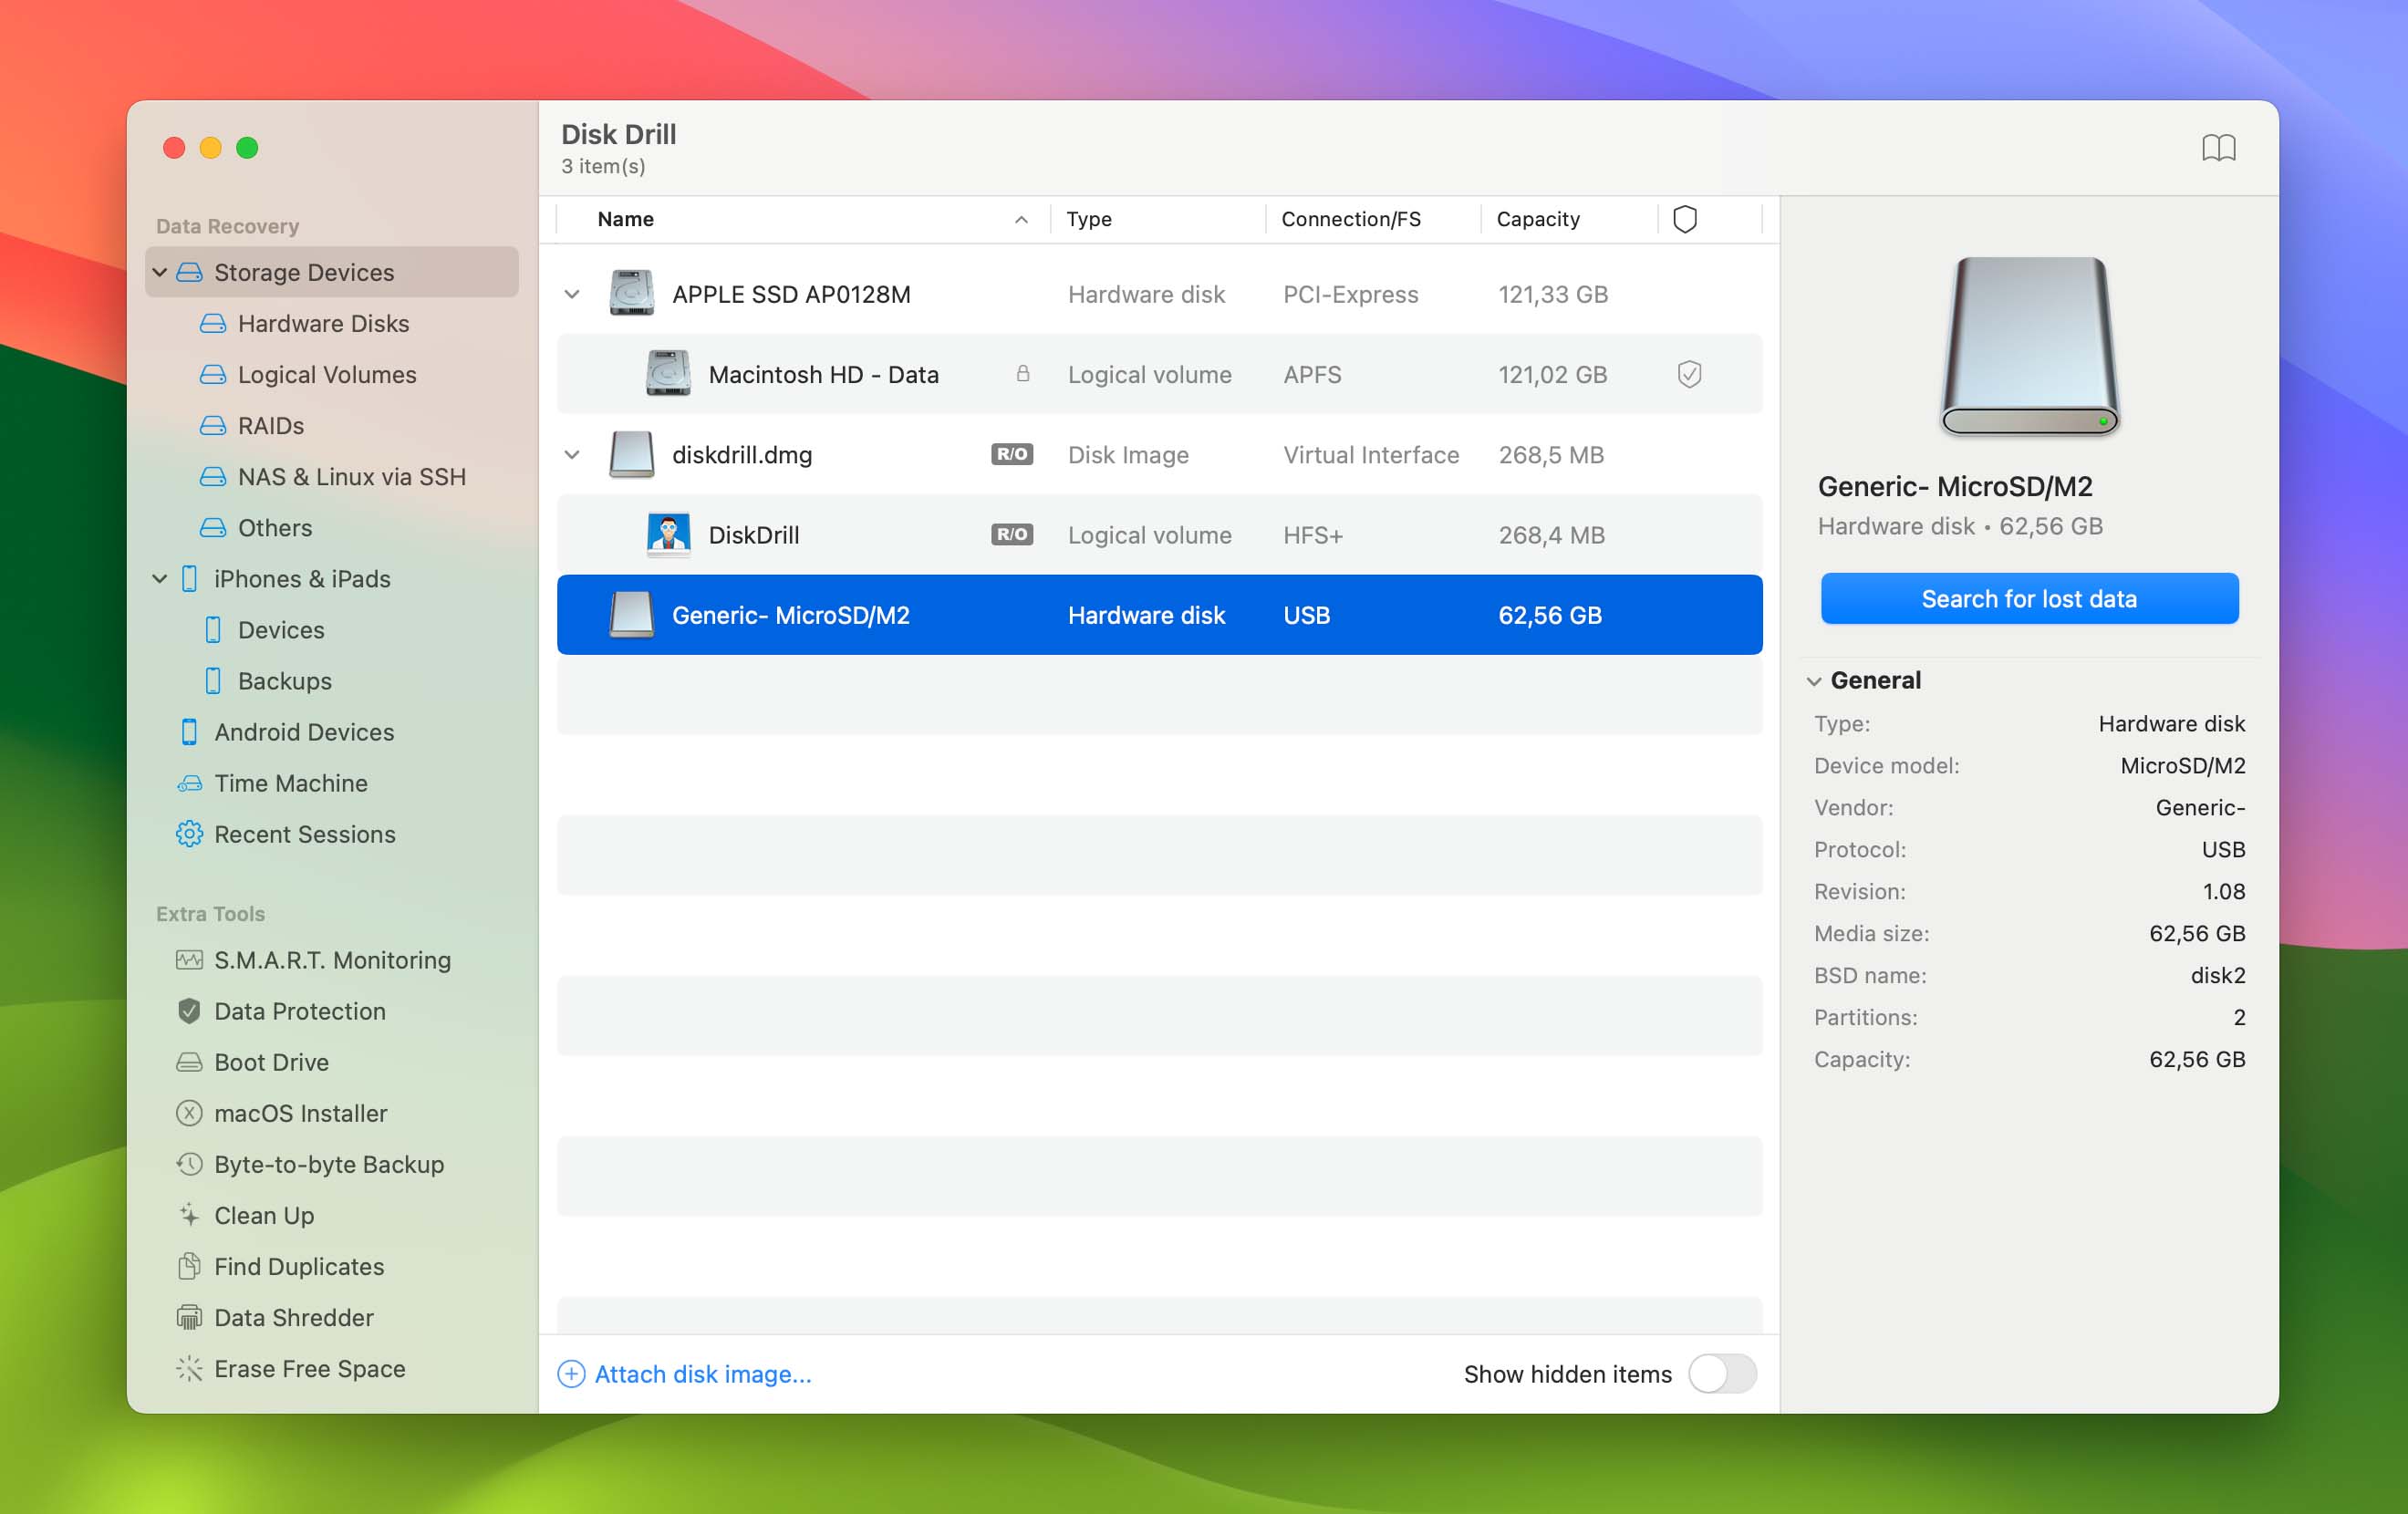
Task: Open NAS & Linux via SSH
Action: (x=352, y=476)
